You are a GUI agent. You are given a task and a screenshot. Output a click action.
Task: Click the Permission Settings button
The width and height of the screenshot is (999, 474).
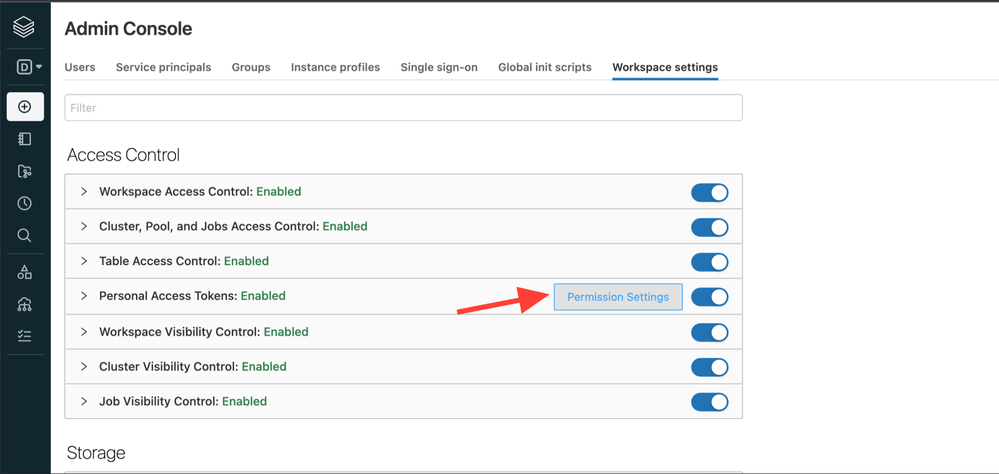pyautogui.click(x=618, y=297)
